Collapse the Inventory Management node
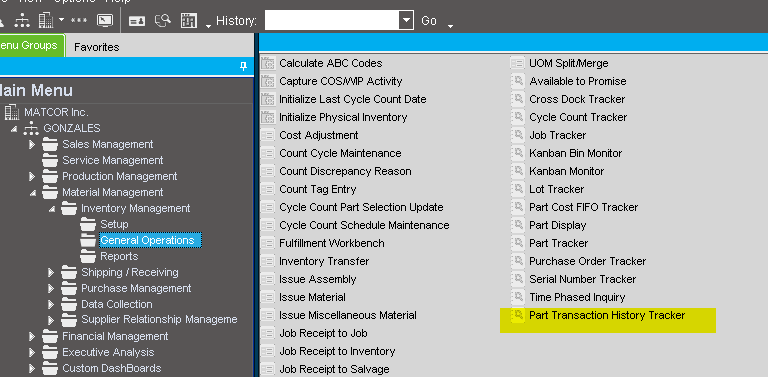Viewport: 768px width, 377px height. 52,209
